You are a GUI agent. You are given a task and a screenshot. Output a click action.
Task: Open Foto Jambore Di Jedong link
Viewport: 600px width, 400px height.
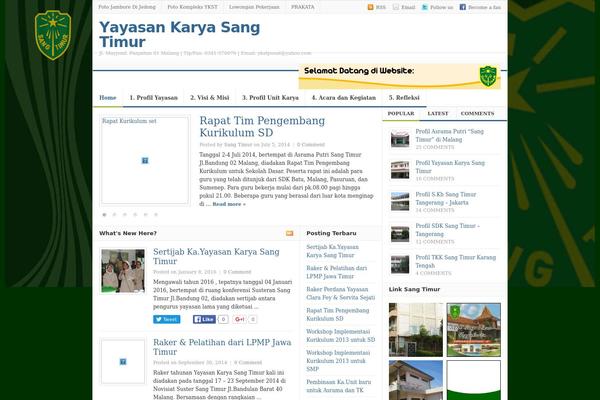pos(127,7)
